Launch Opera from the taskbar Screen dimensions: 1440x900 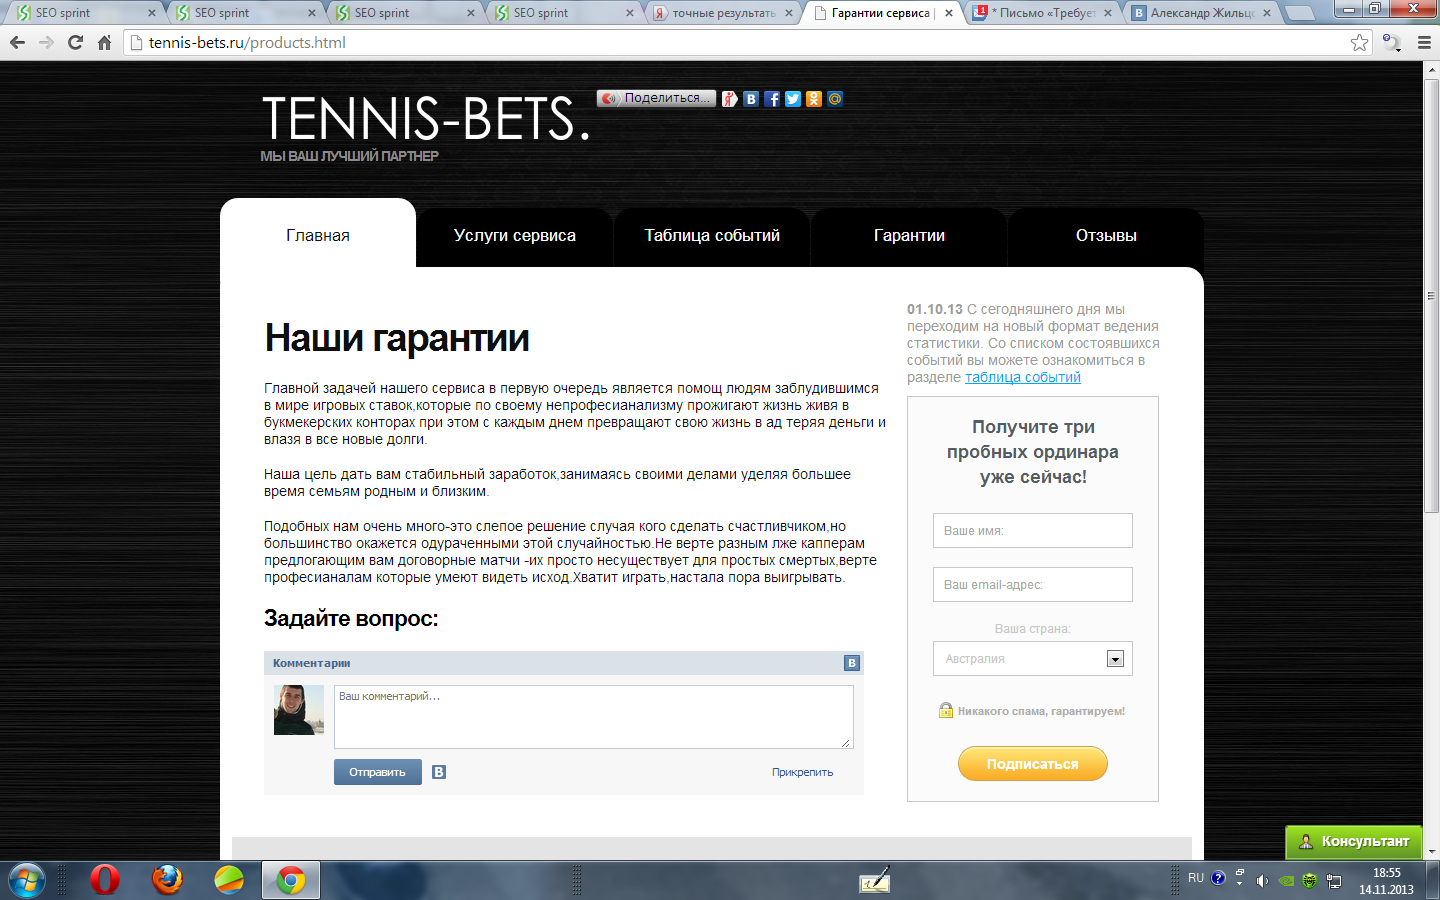tap(105, 880)
